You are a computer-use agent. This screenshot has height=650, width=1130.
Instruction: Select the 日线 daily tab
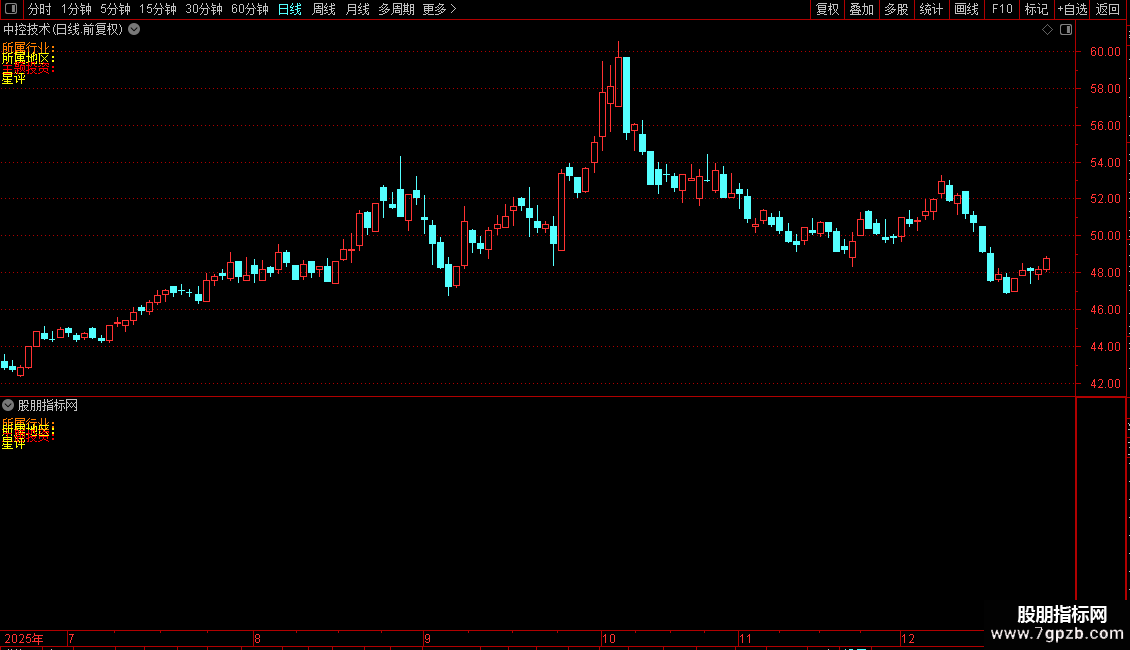(x=290, y=9)
